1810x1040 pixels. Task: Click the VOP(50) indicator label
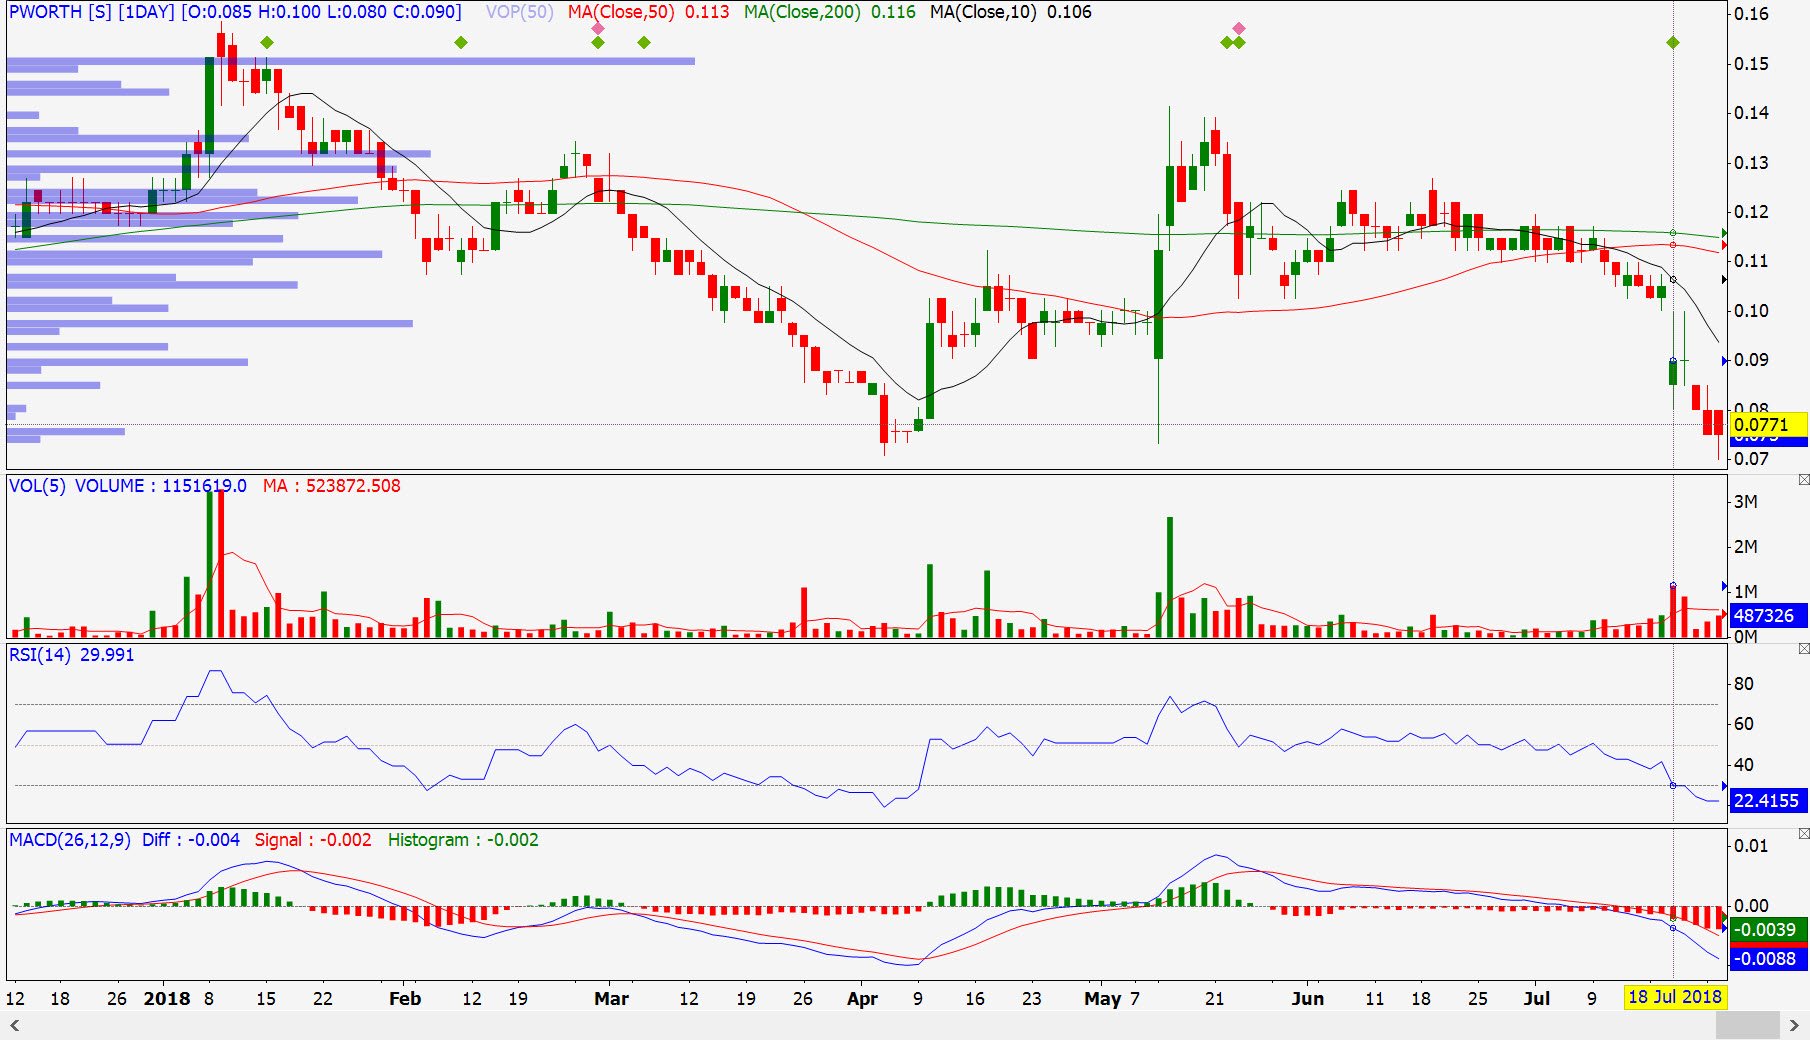pos(519,12)
